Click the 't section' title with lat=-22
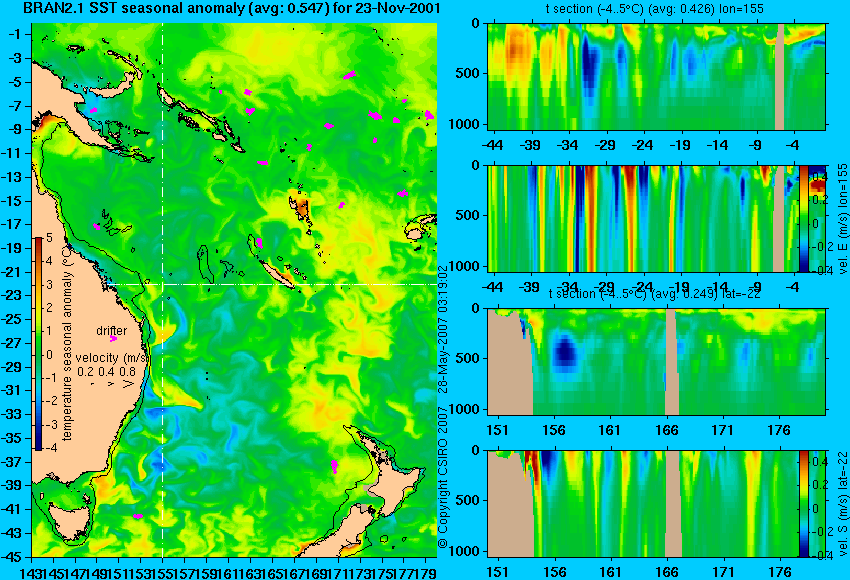850x580 pixels. pyautogui.click(x=654, y=294)
